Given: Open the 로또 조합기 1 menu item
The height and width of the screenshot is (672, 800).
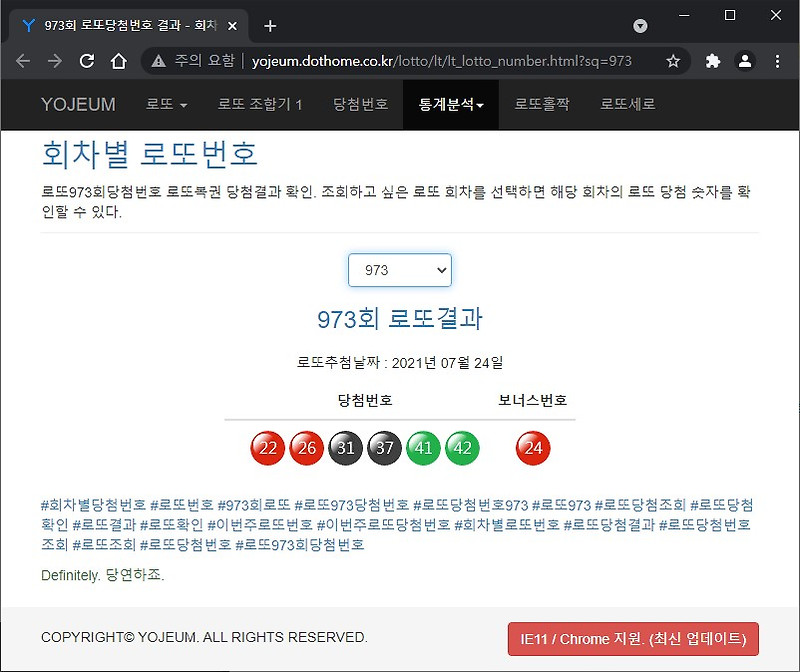Looking at the screenshot, I should (x=260, y=104).
